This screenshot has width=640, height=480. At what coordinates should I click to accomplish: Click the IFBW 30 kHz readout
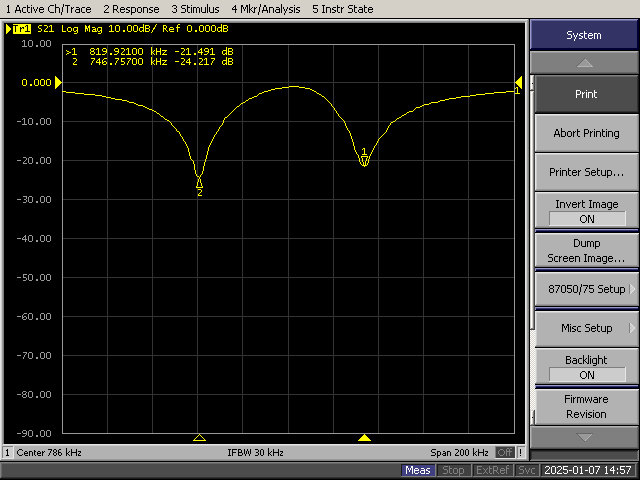coord(256,453)
